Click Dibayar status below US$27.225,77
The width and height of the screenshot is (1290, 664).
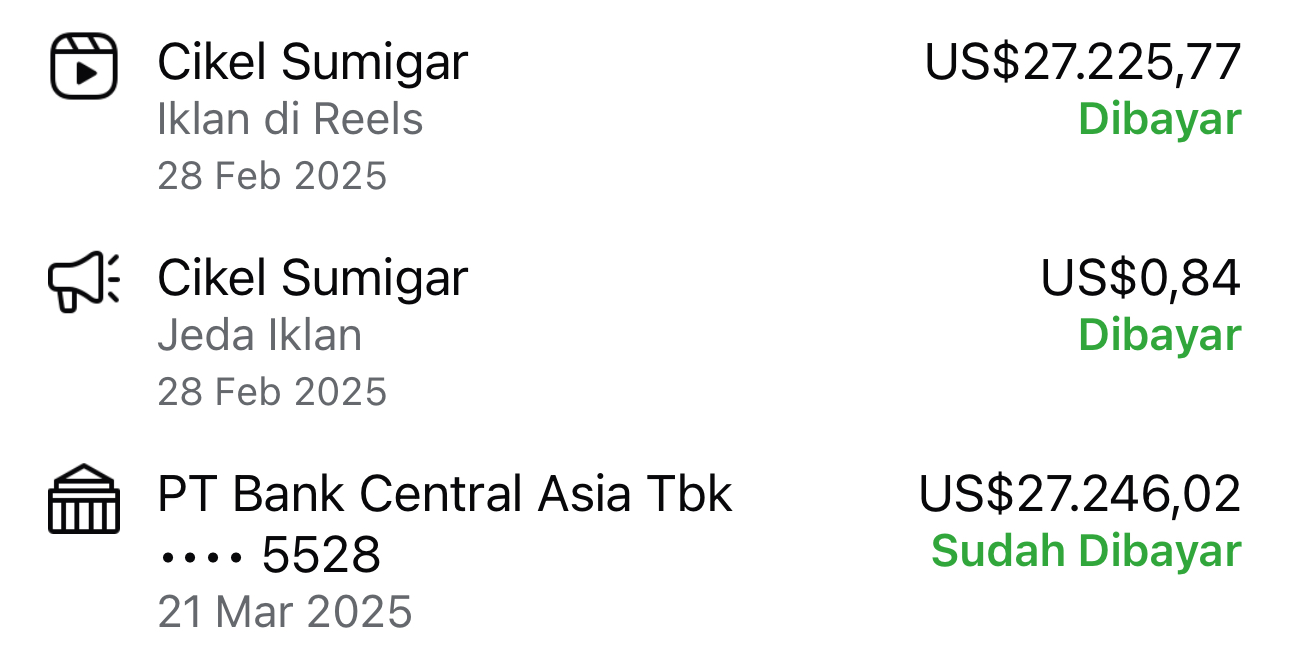tap(1159, 120)
